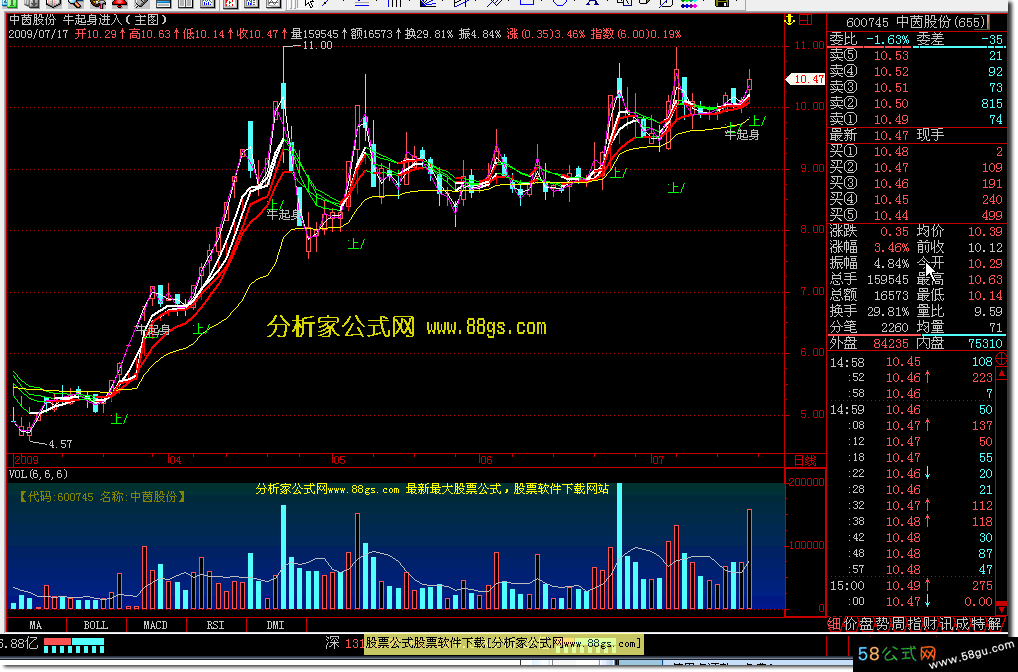This screenshot has height=672, width=1018.
Task: Click the 总手 value 159545
Action: 888,280
